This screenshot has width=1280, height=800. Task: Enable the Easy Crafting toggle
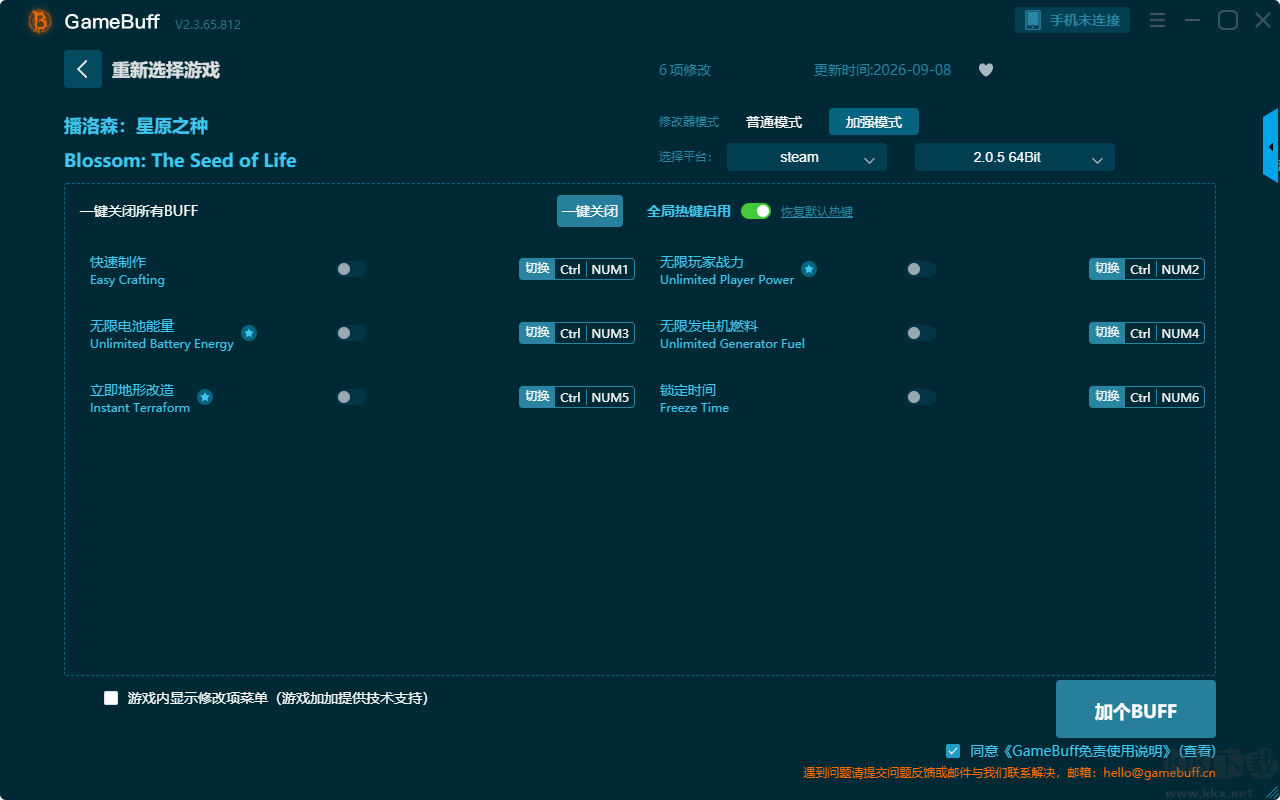coord(351,269)
